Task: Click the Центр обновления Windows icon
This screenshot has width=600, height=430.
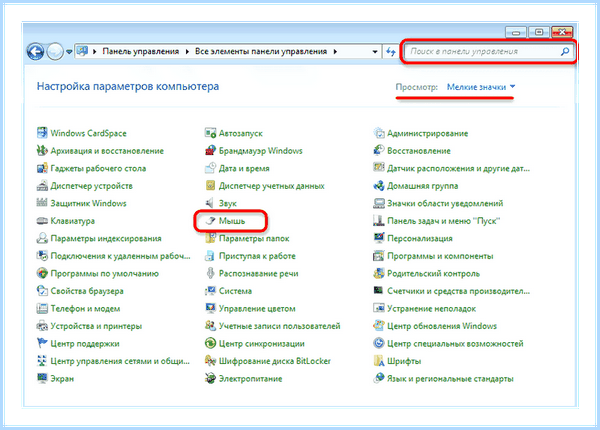Action: pos(378,326)
